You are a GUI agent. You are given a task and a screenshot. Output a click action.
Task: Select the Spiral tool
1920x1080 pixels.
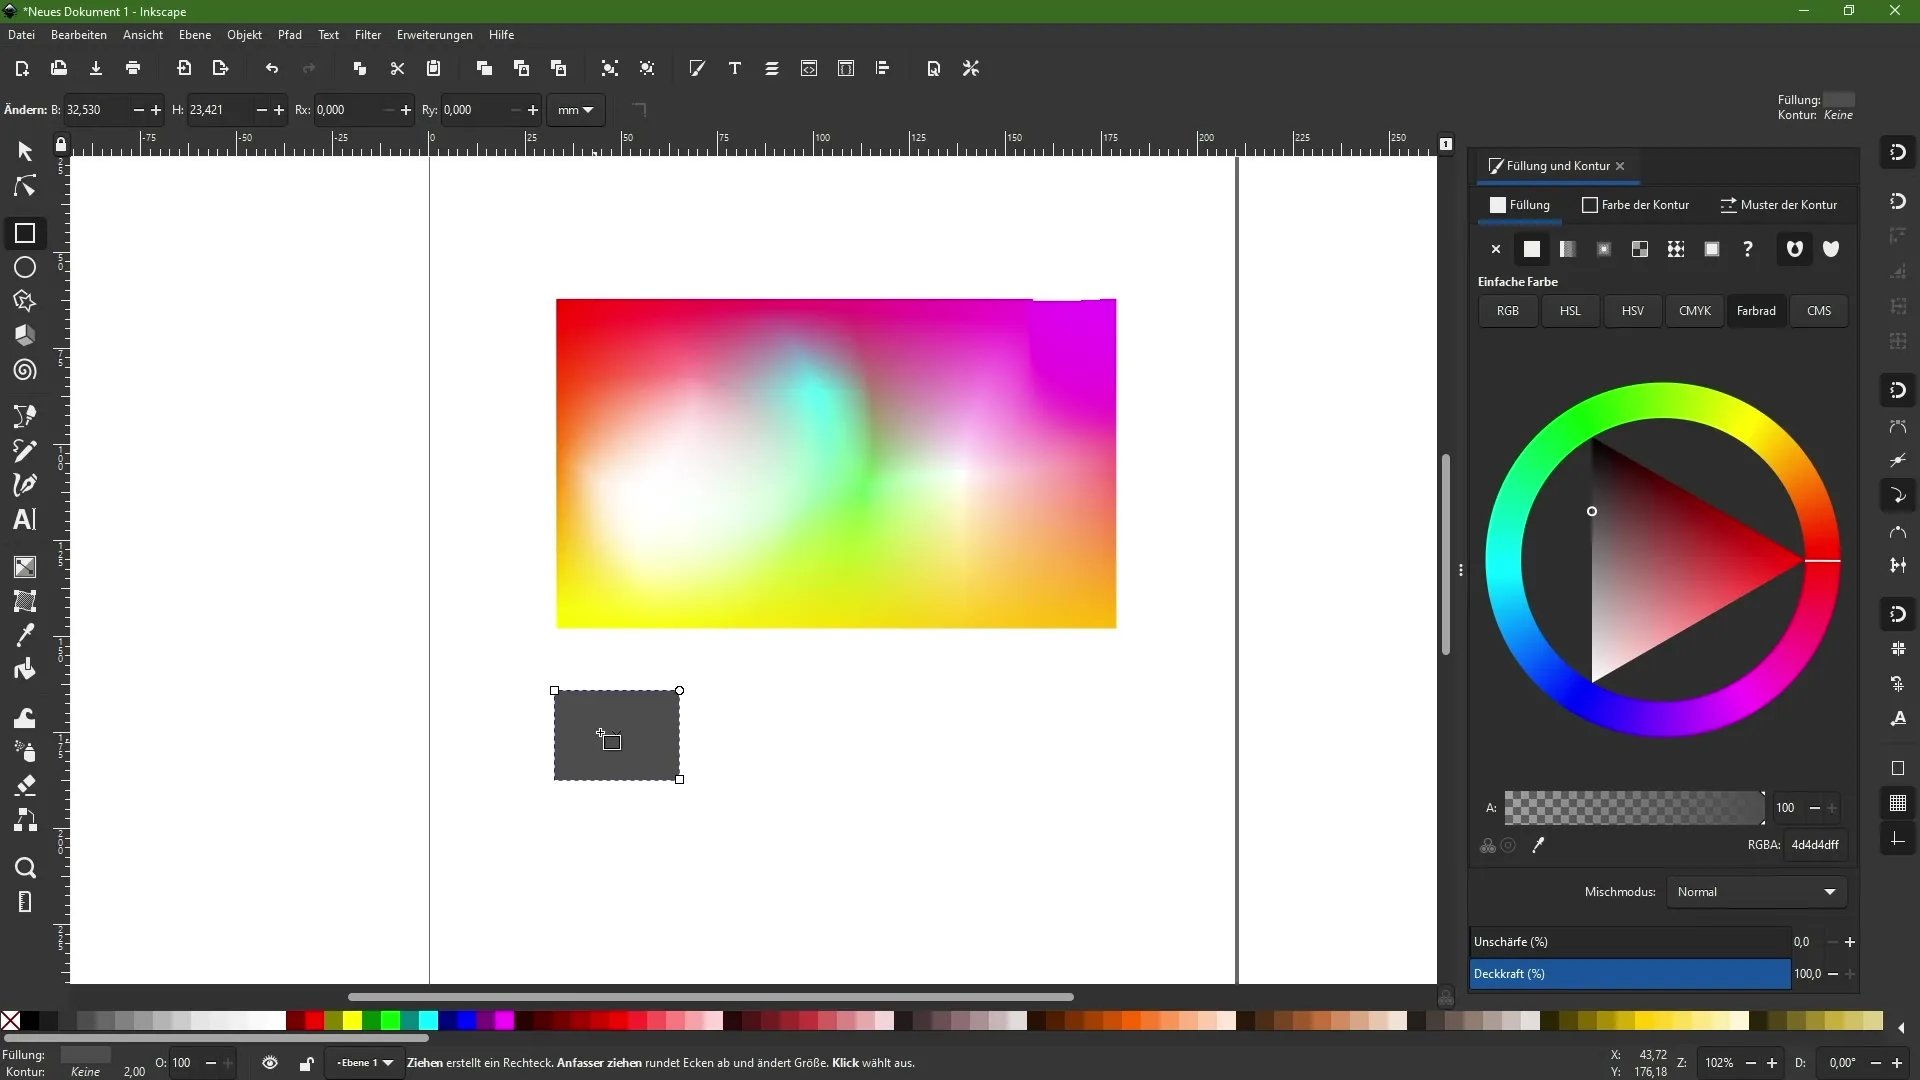(25, 370)
